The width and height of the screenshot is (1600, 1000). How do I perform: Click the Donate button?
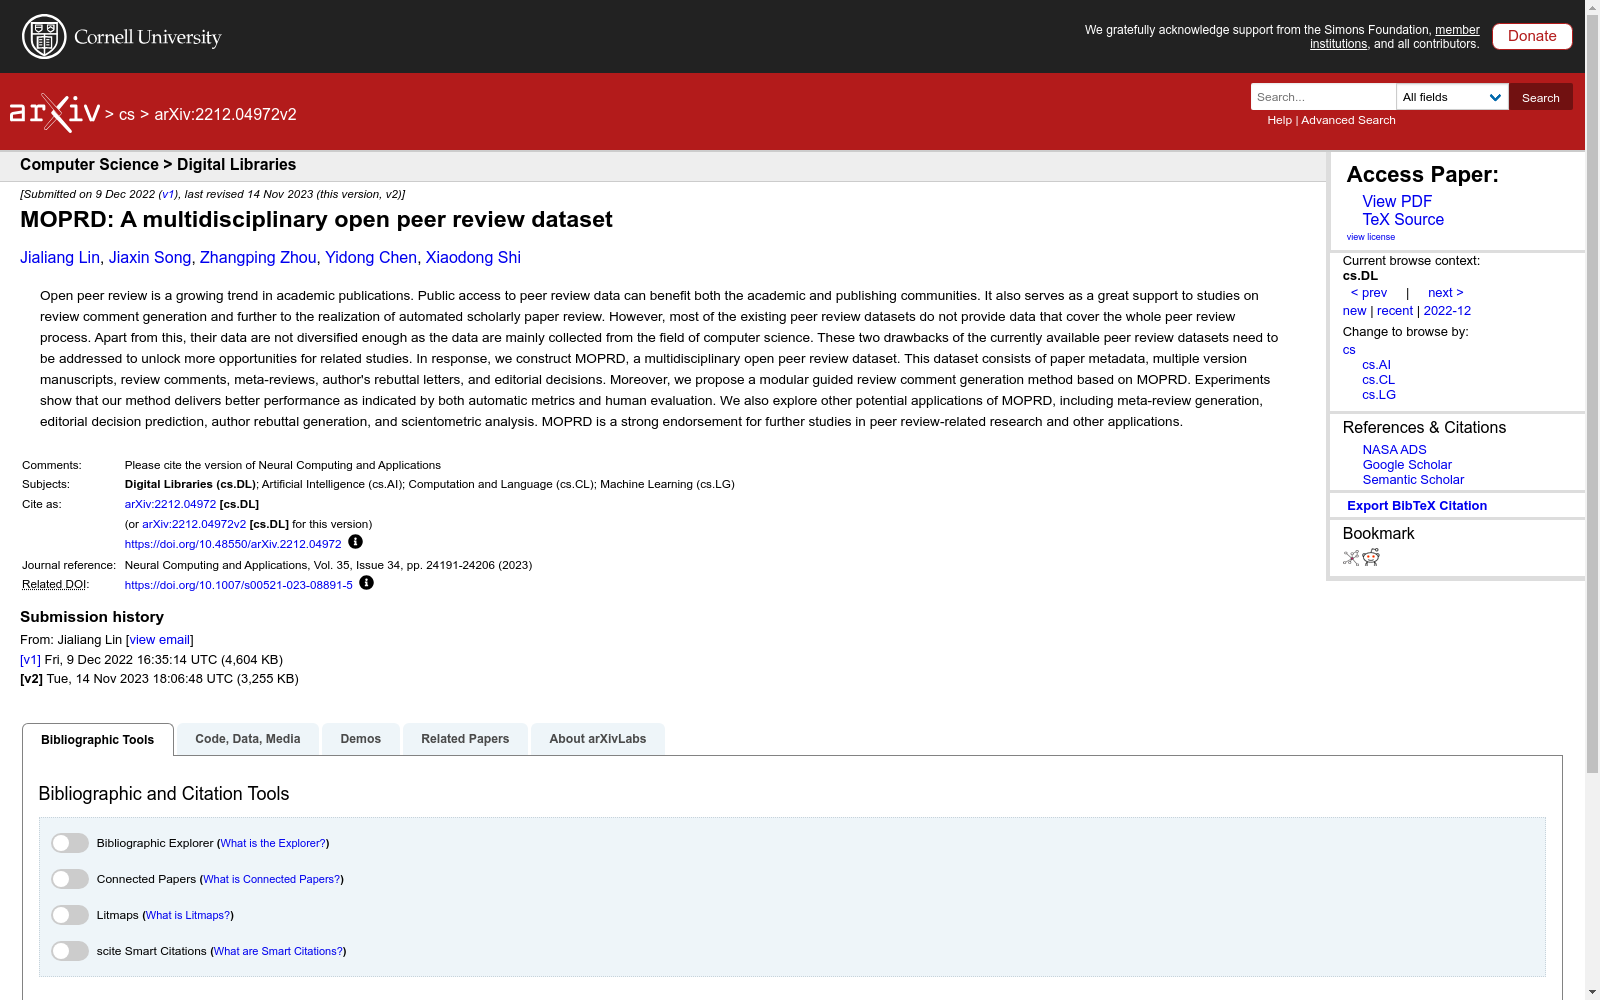point(1532,36)
